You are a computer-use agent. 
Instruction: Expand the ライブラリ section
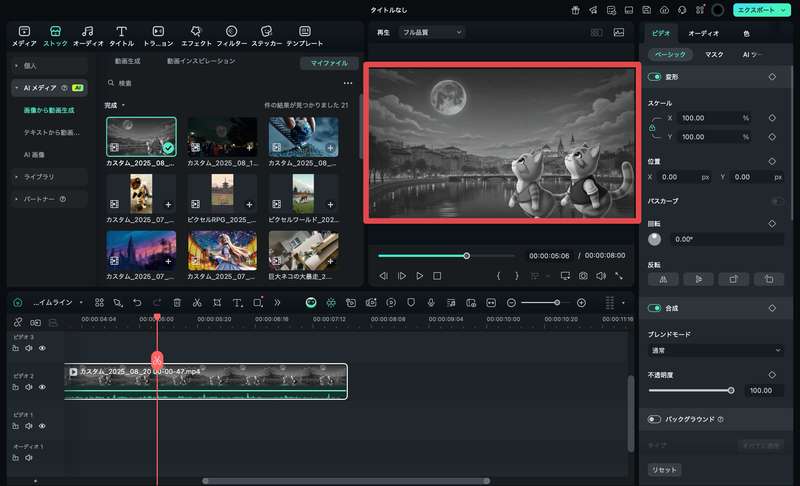(49, 176)
